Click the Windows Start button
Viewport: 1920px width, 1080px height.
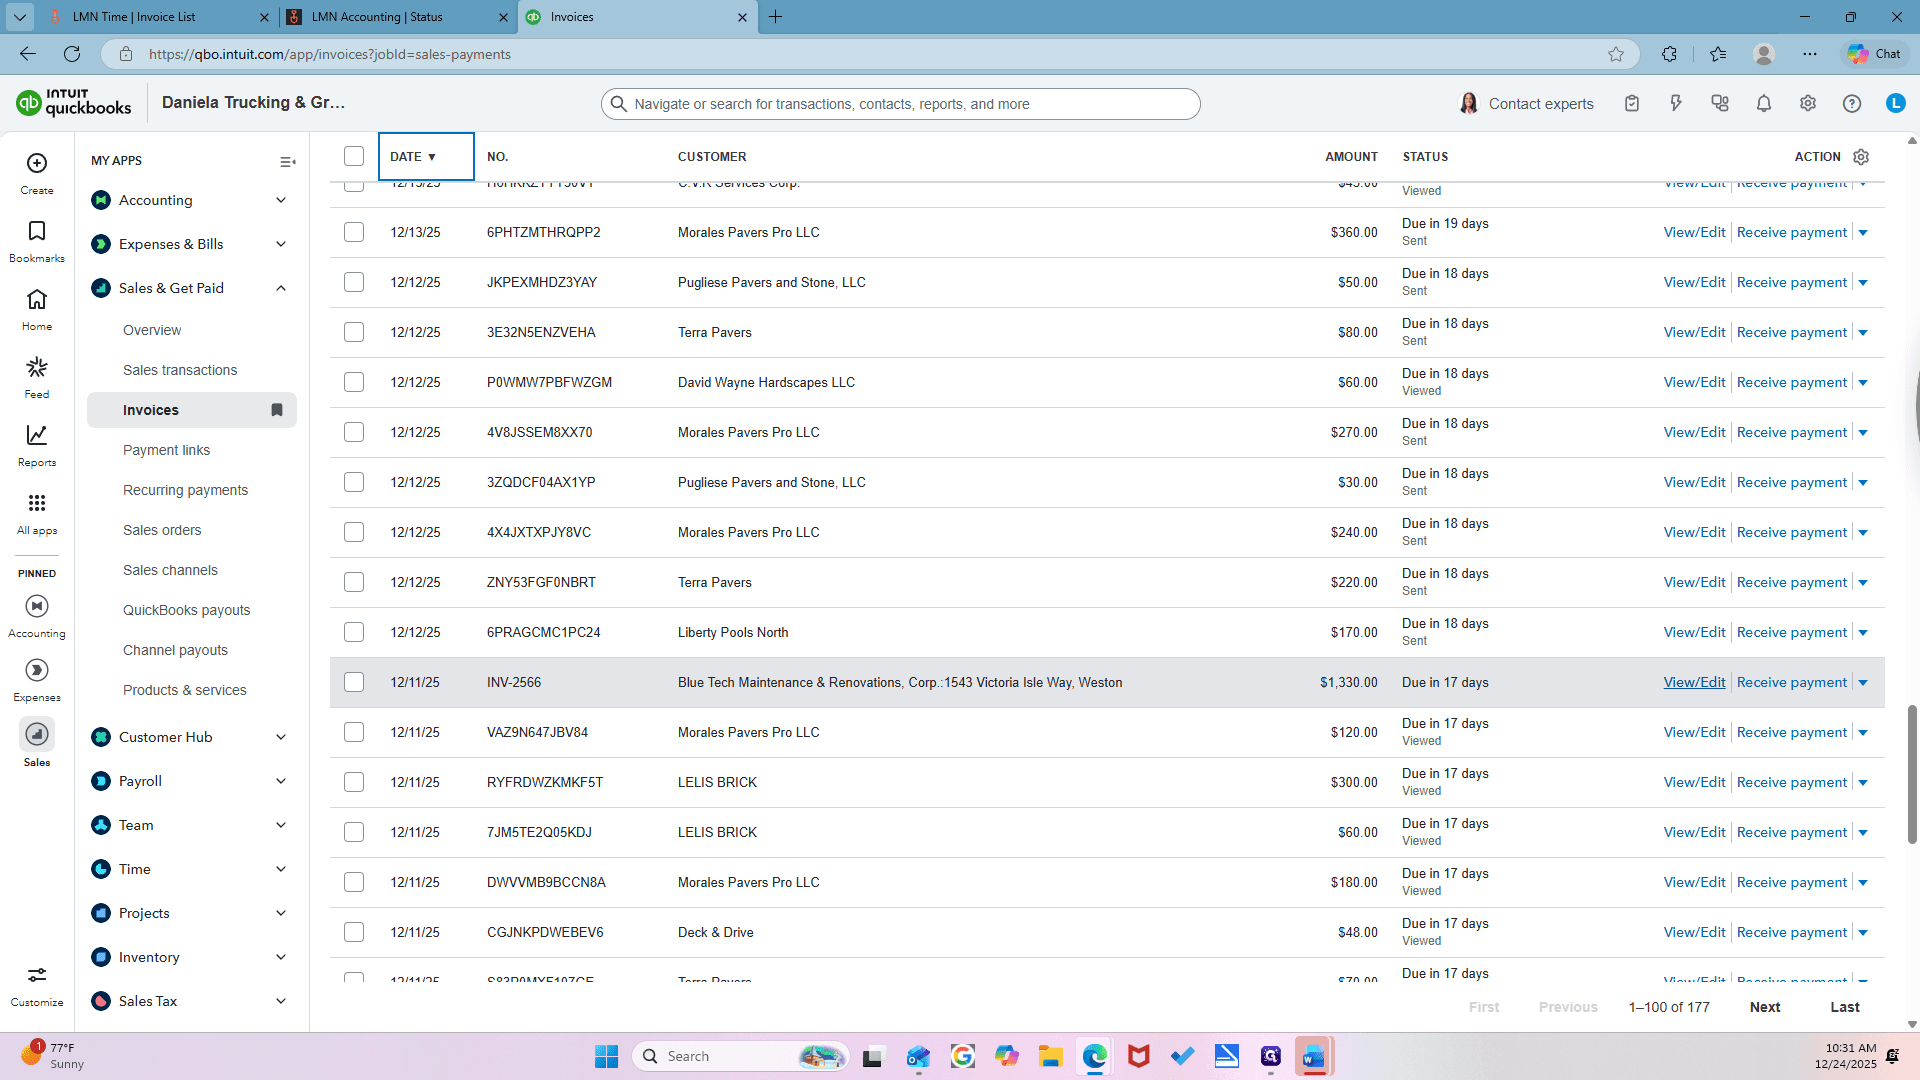[x=606, y=1056]
